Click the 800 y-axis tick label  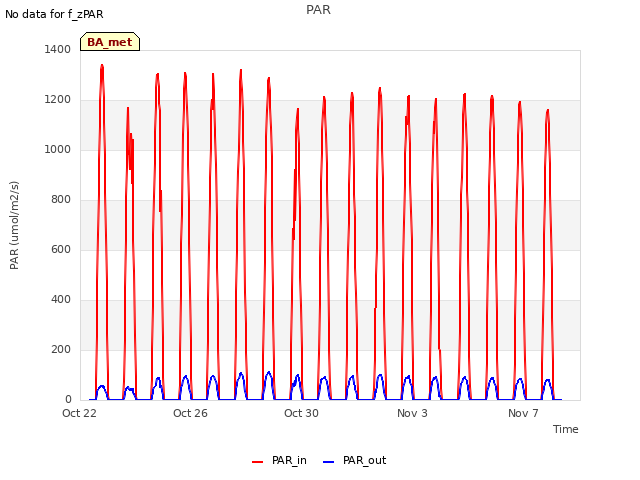61,200
